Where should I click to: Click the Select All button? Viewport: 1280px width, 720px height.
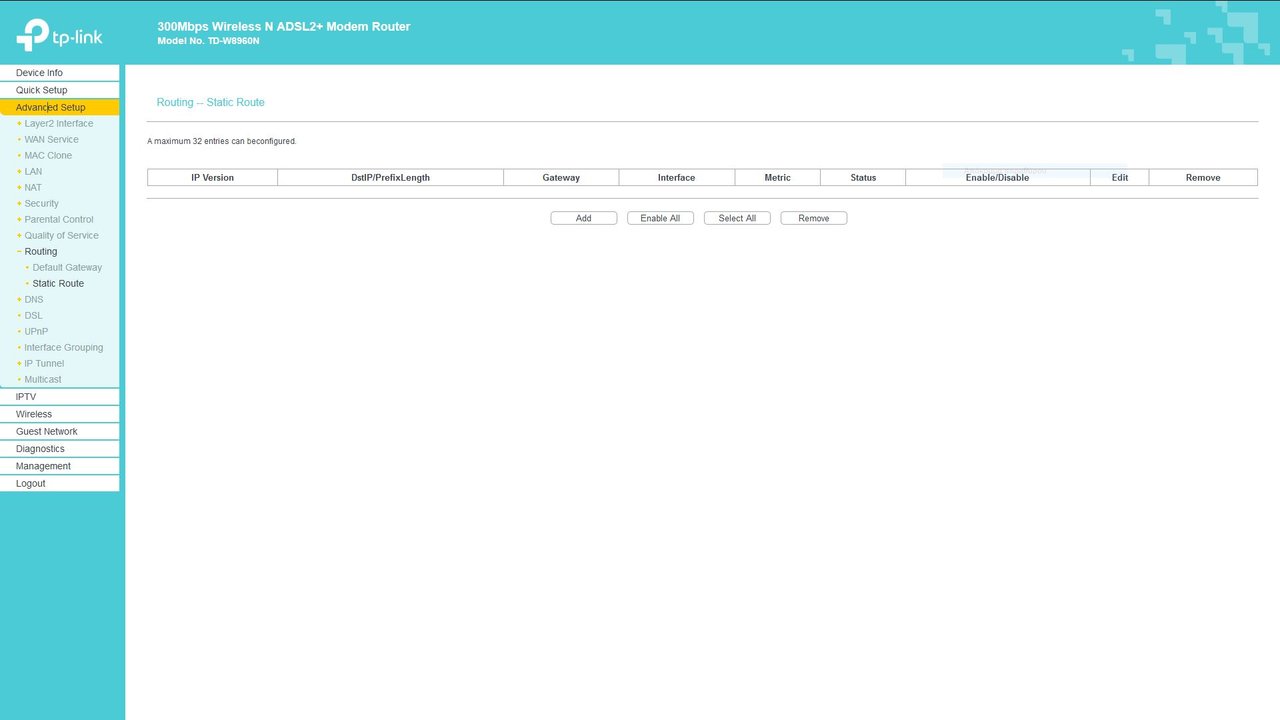coord(737,218)
